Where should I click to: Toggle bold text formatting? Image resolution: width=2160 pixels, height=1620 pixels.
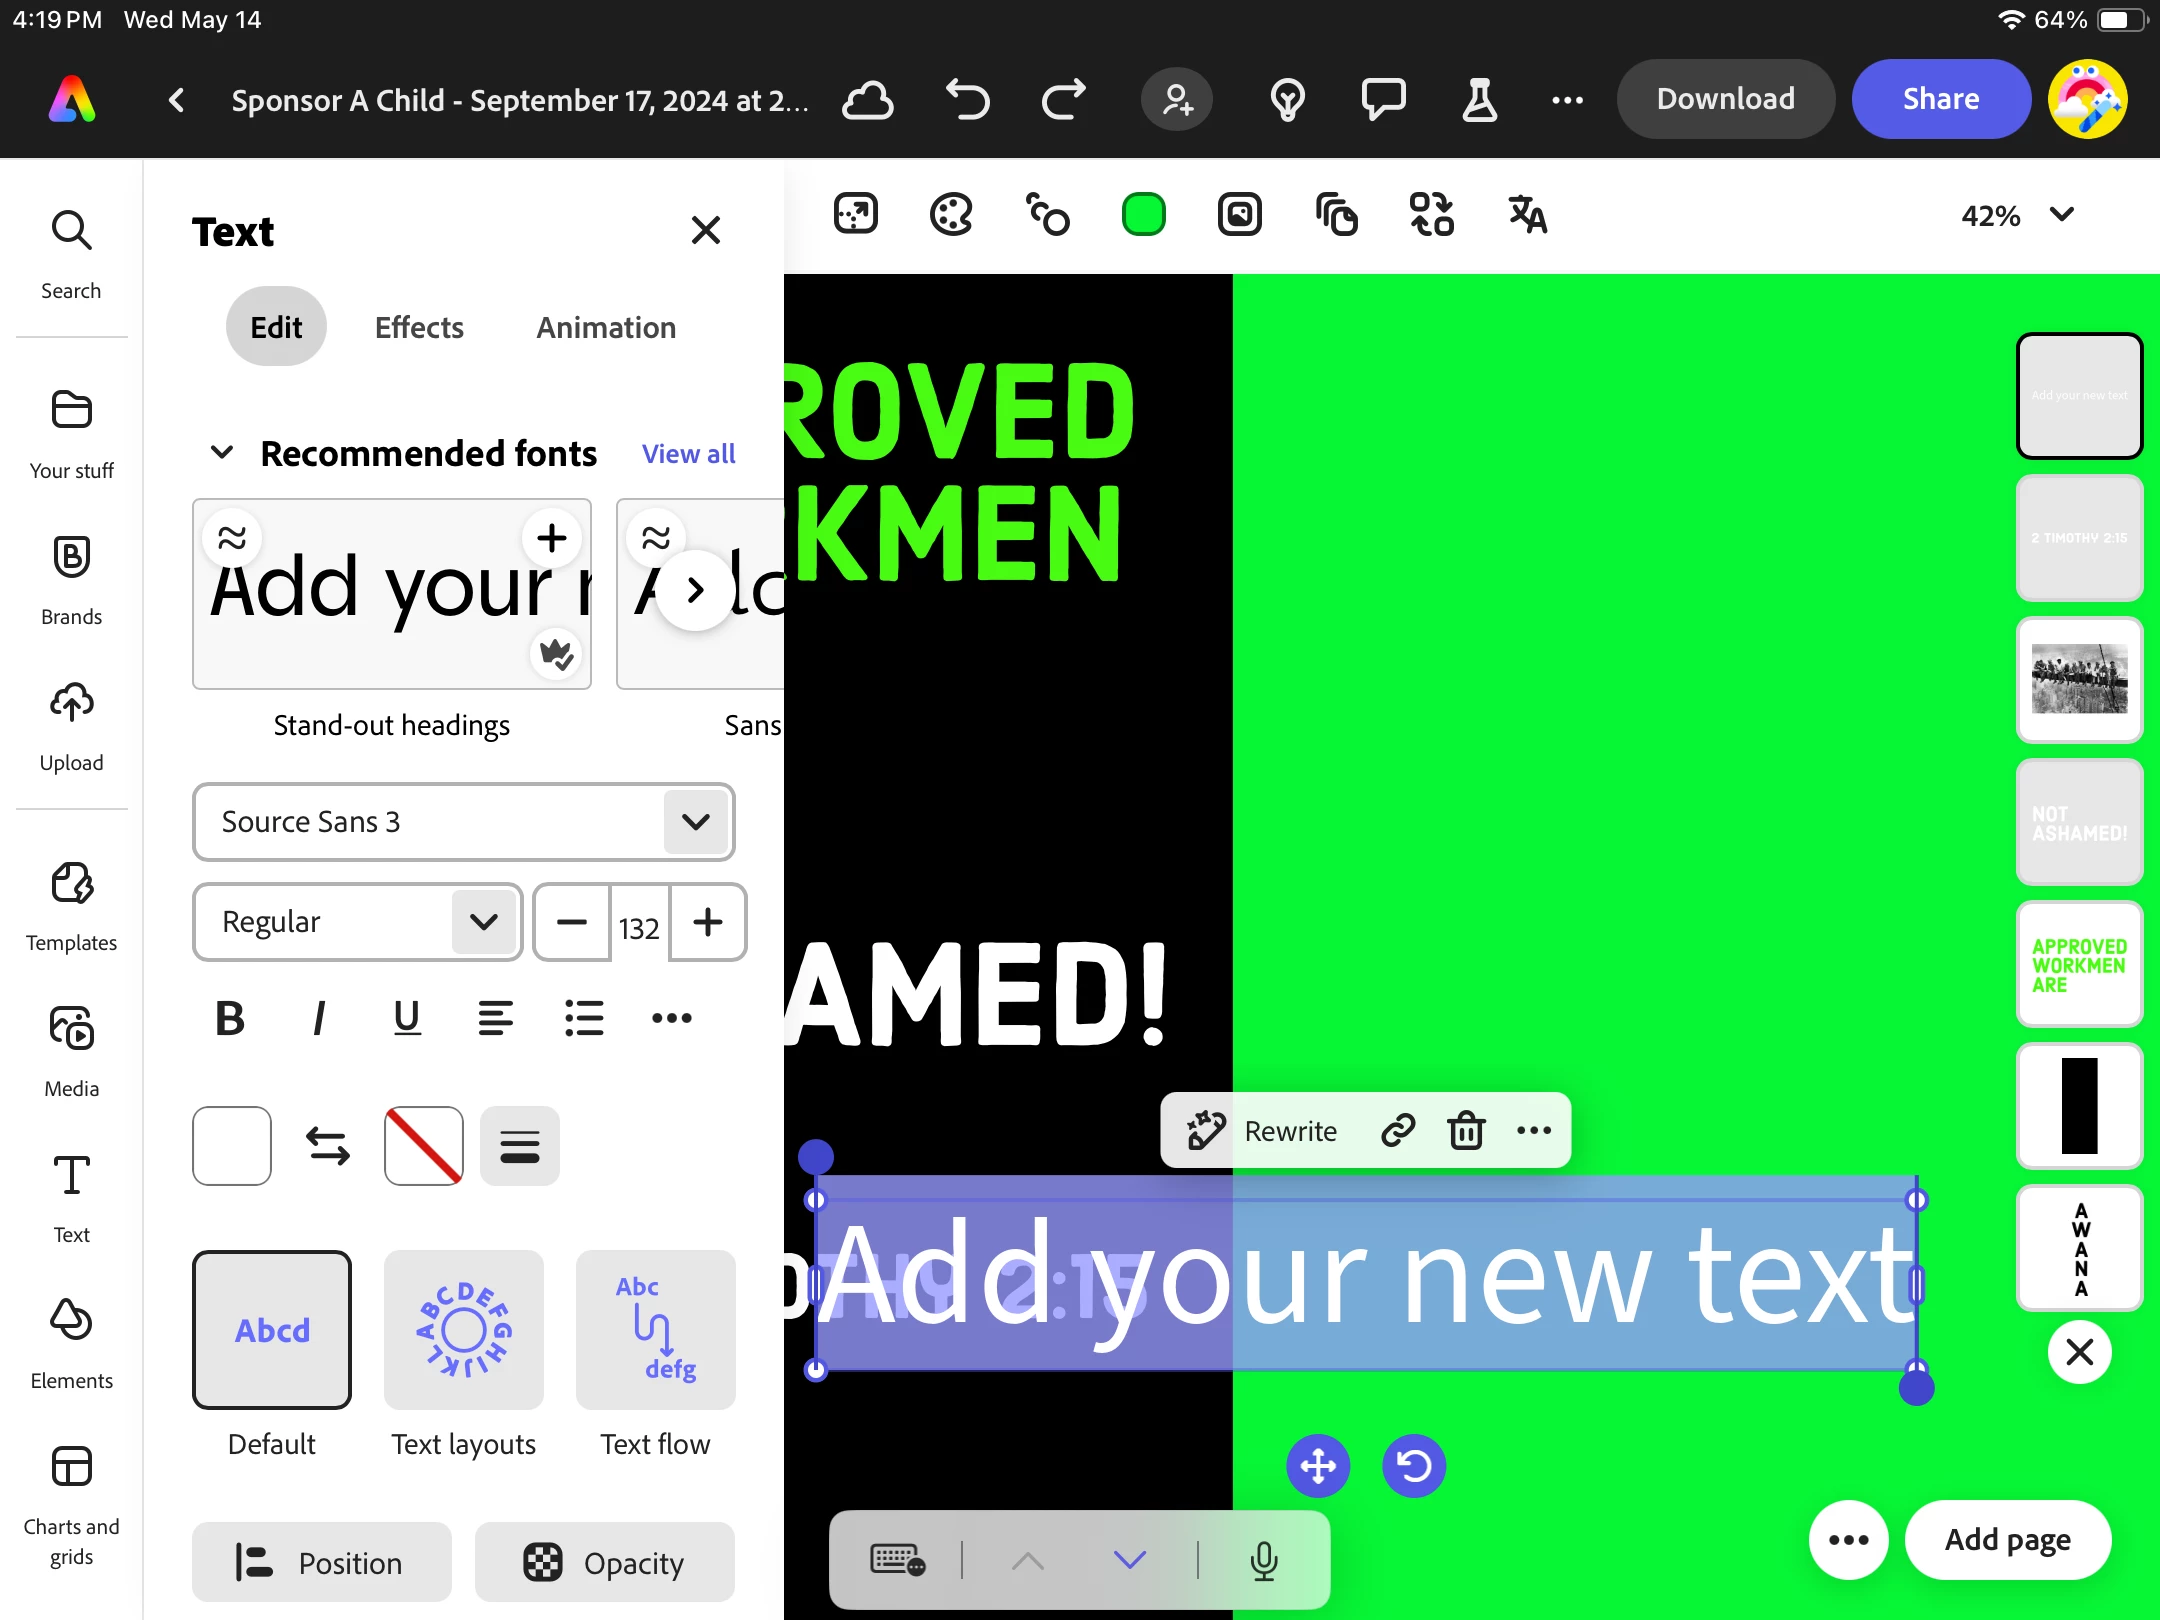[x=230, y=1019]
